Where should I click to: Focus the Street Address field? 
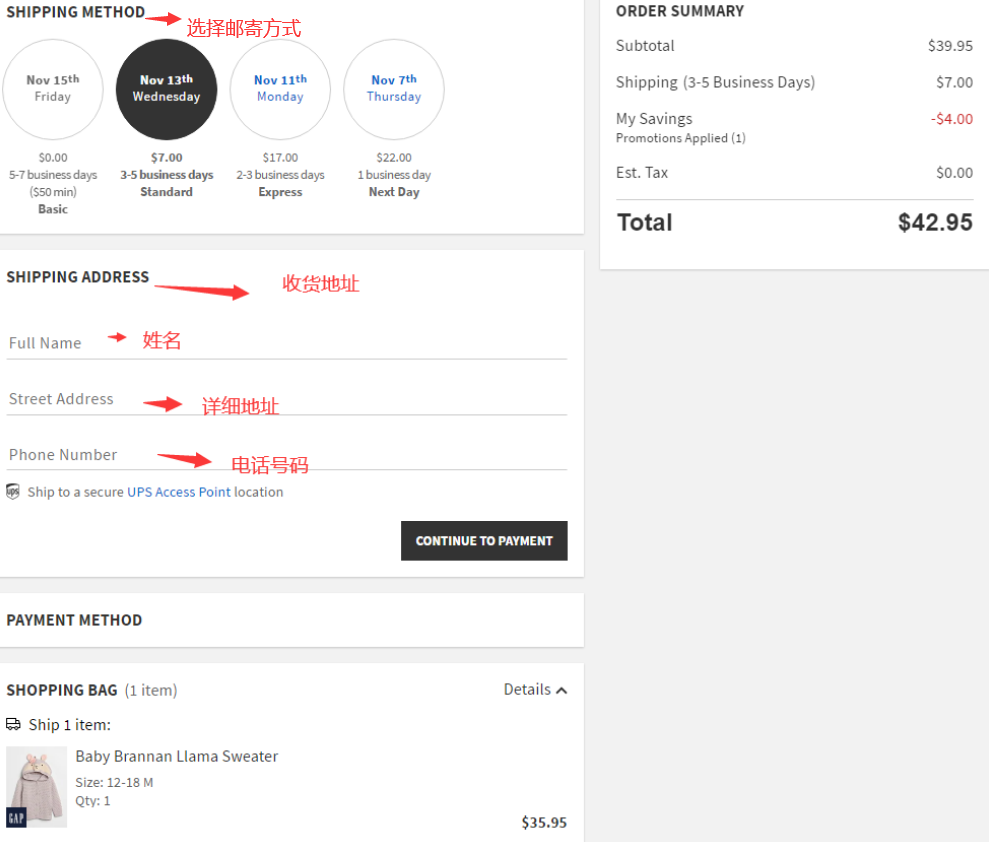point(286,399)
